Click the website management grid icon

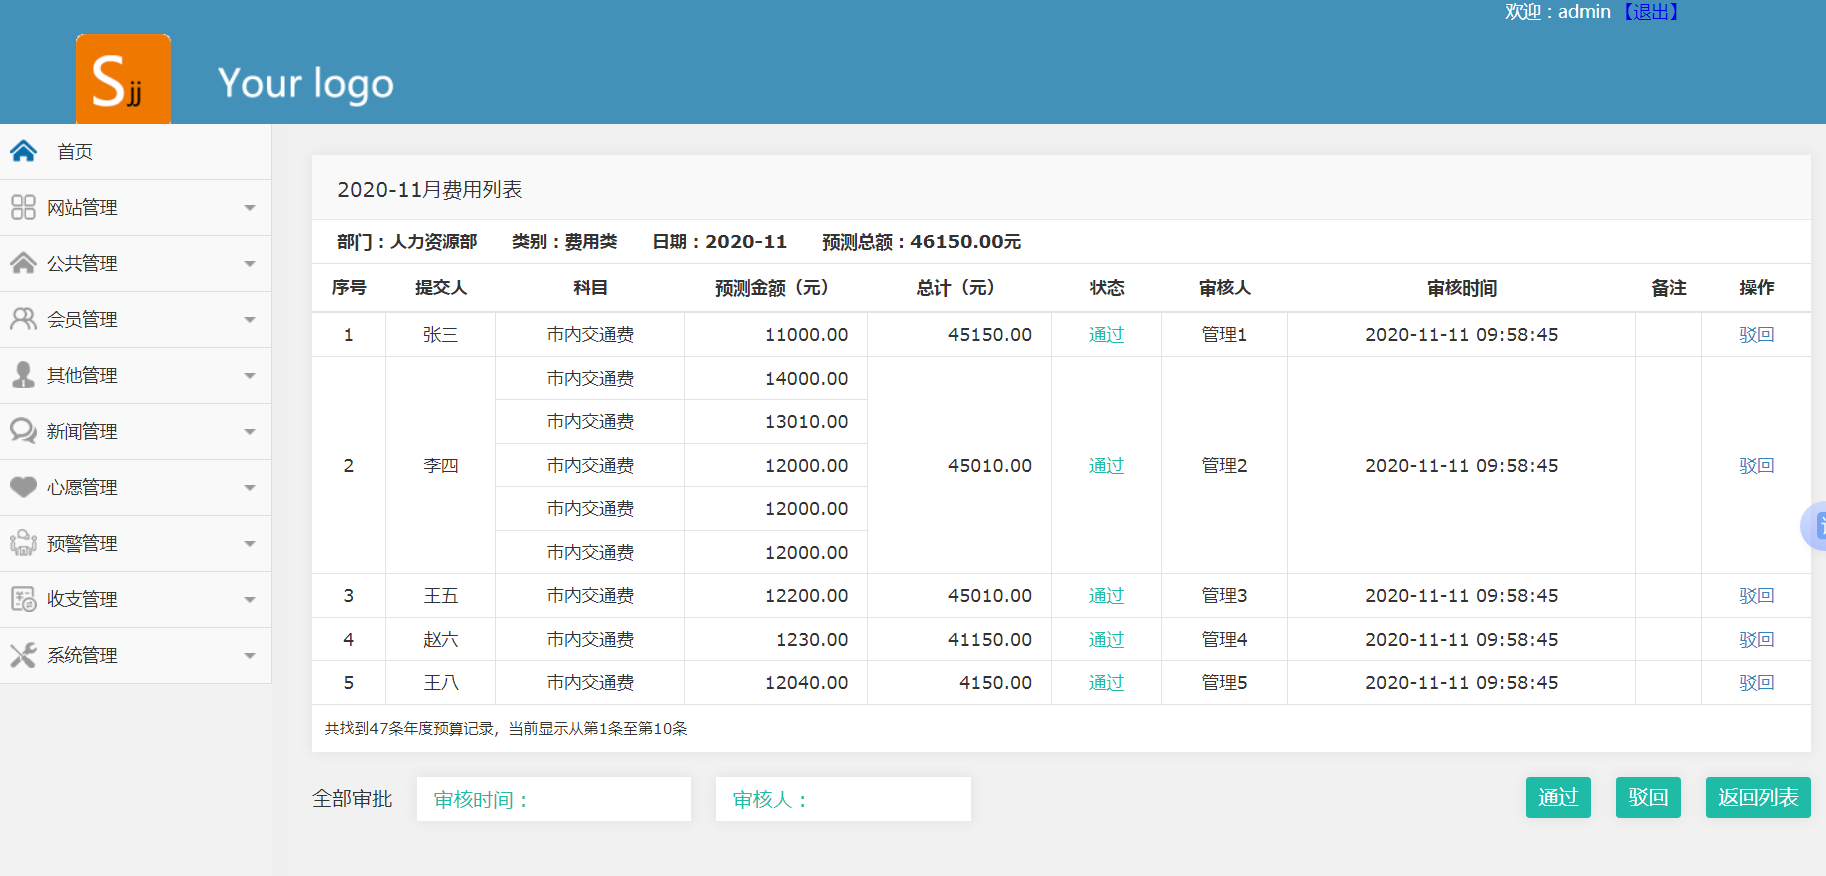(x=23, y=207)
